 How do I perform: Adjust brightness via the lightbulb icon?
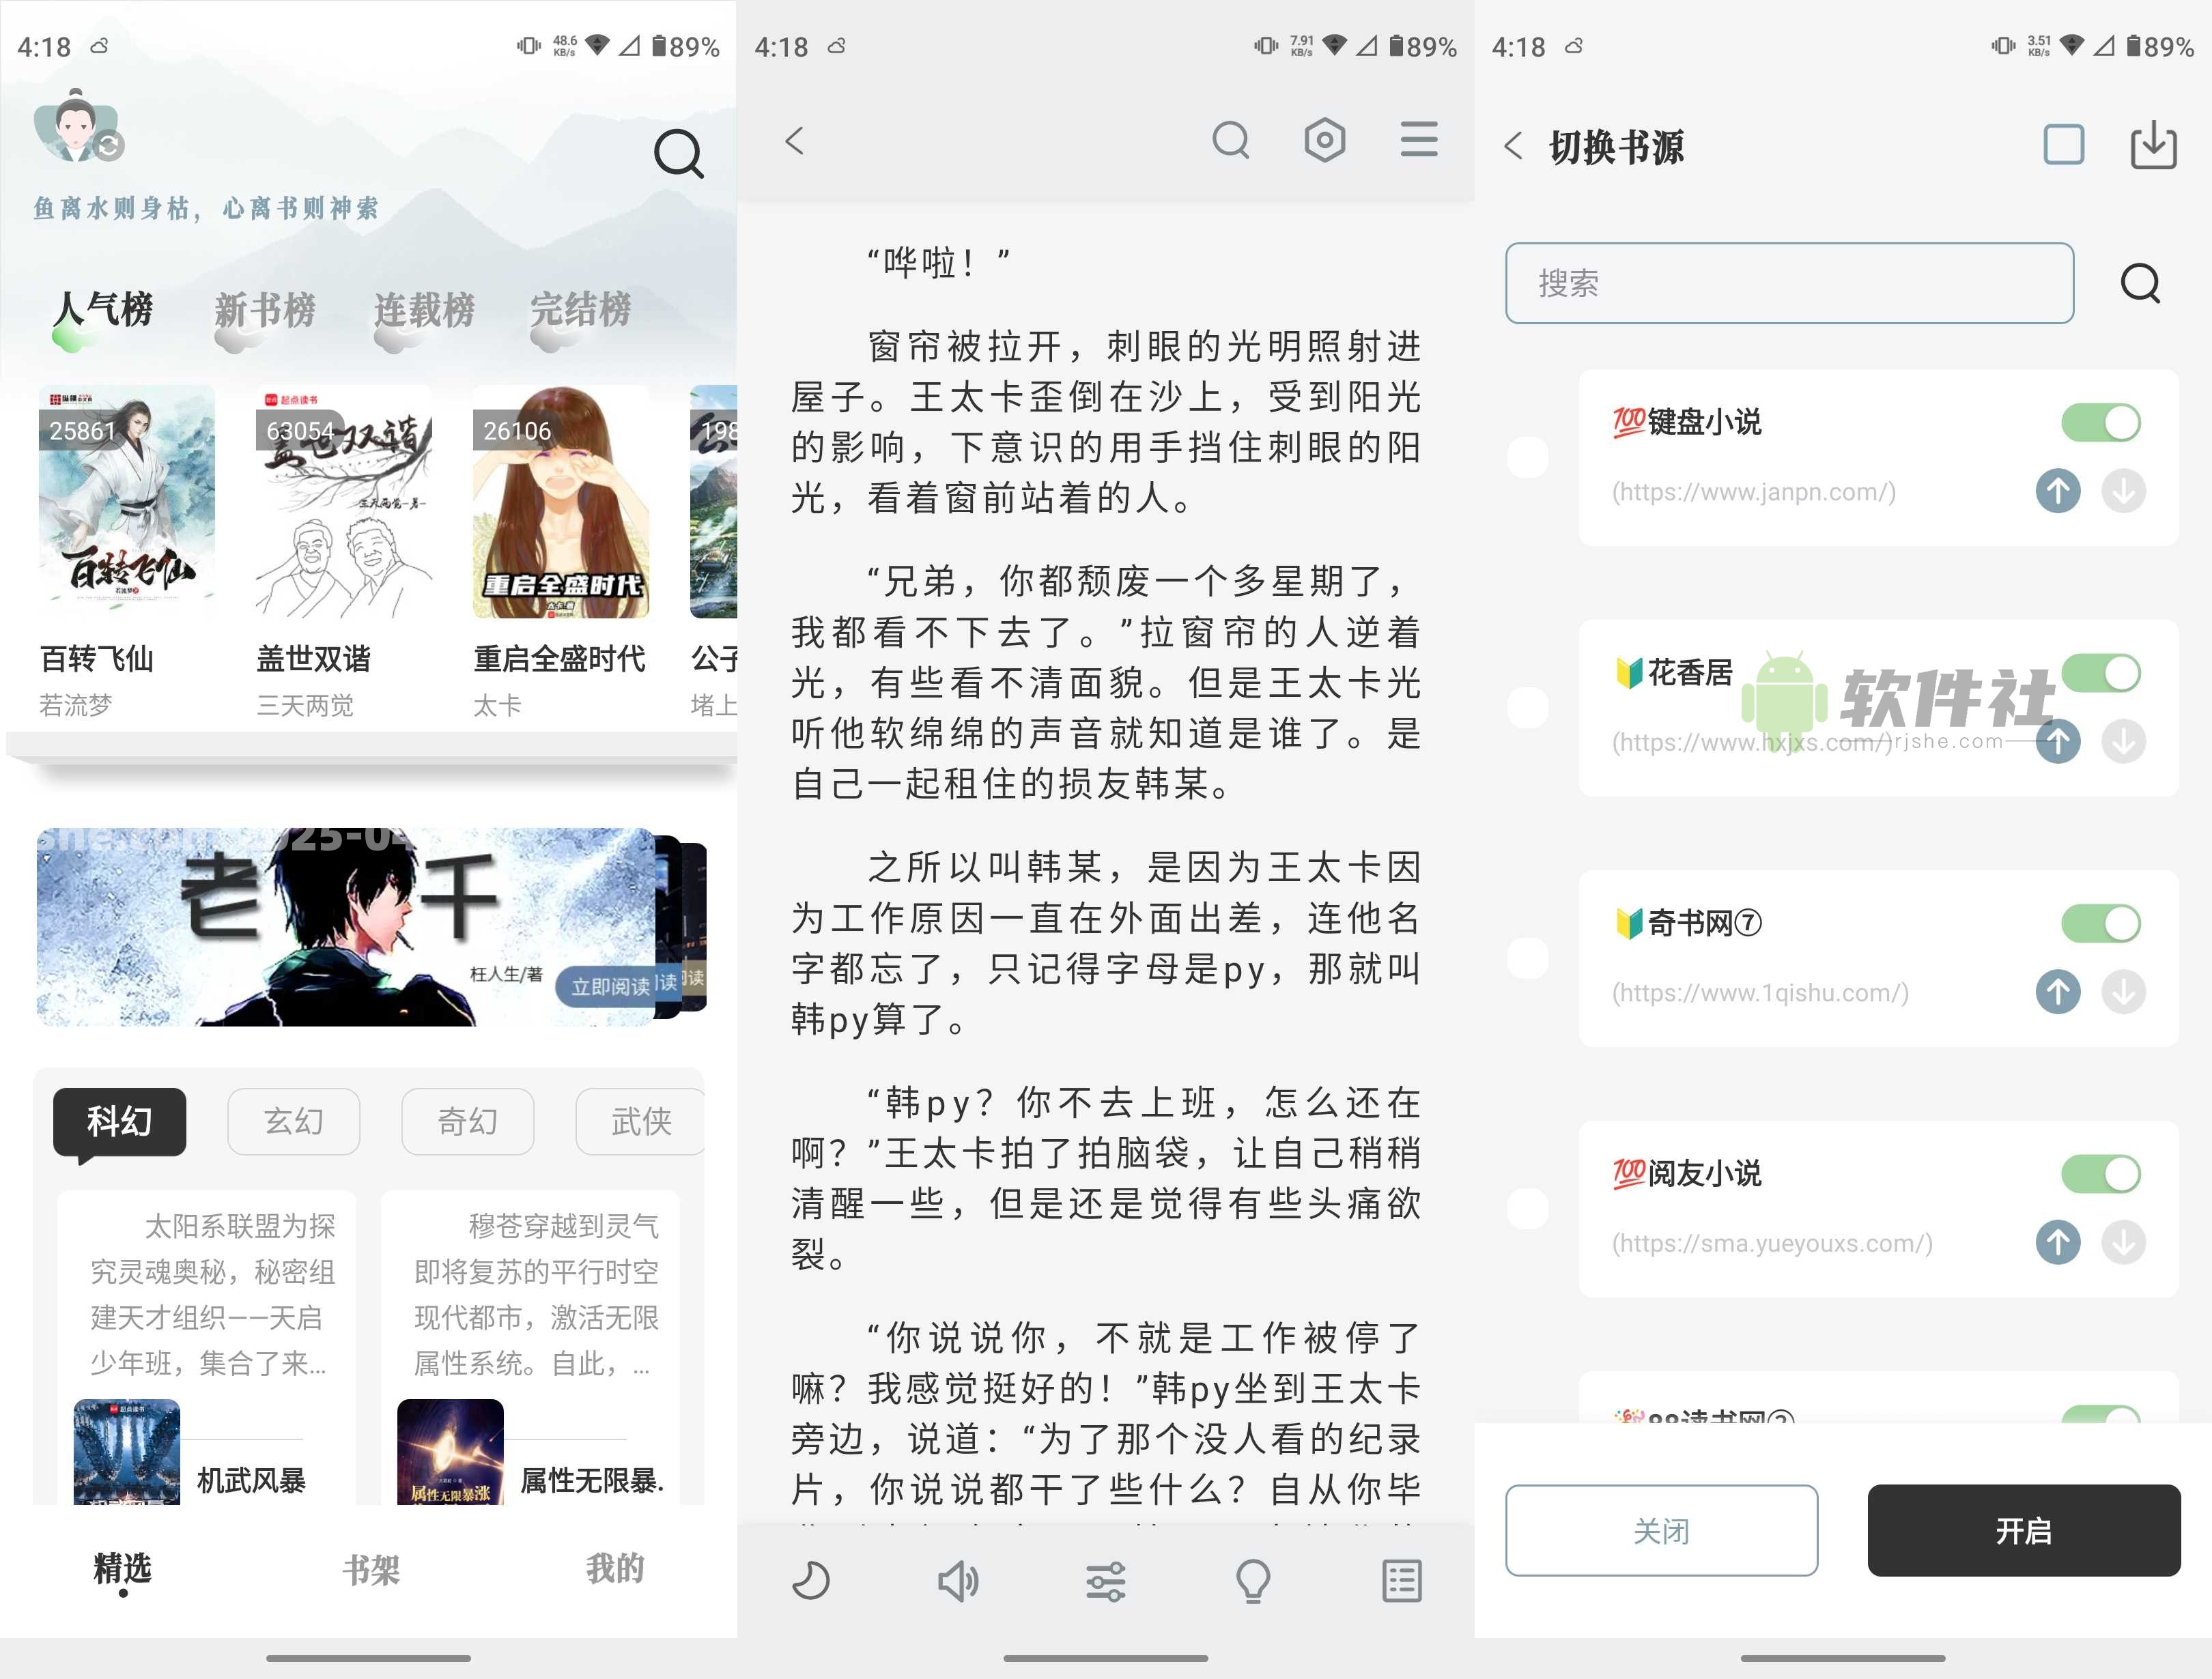click(1253, 1581)
